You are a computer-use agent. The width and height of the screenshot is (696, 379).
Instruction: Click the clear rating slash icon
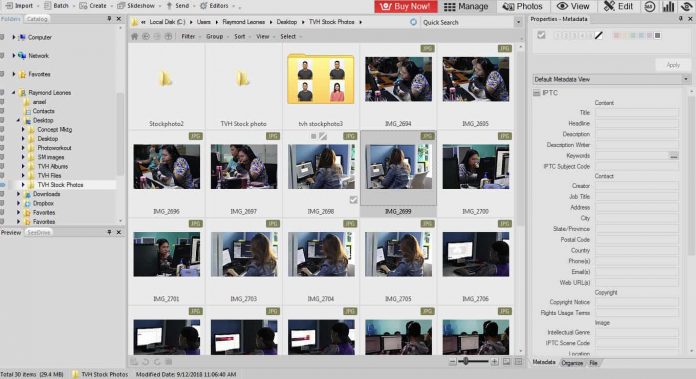tap(599, 36)
